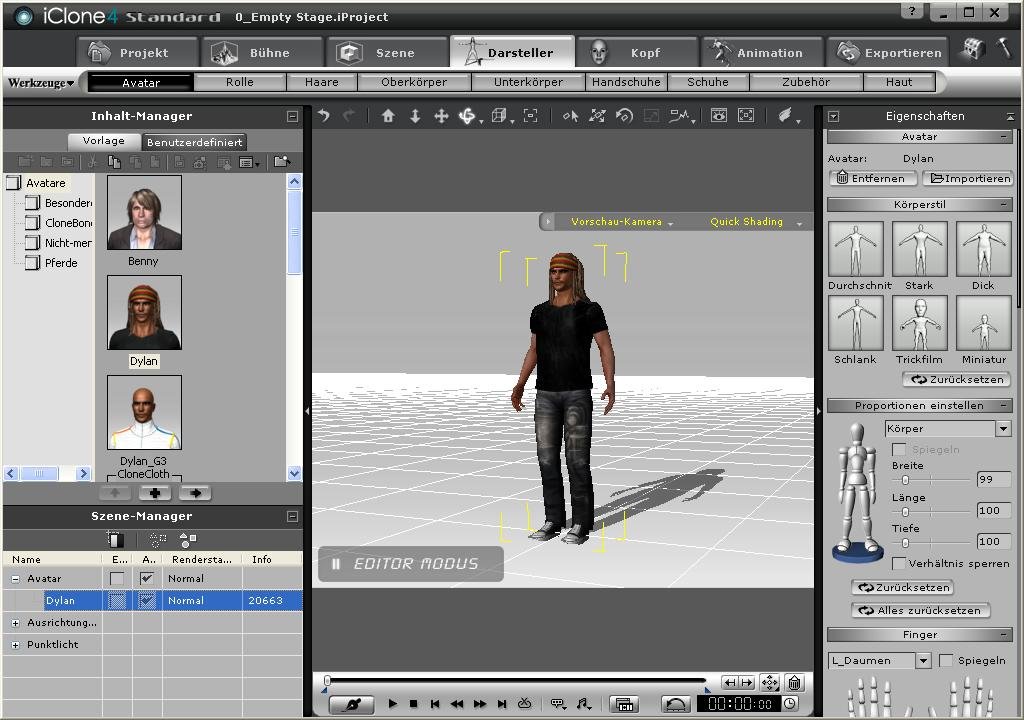1024x720 pixels.
Task: Click the play button in timeline
Action: tap(392, 704)
